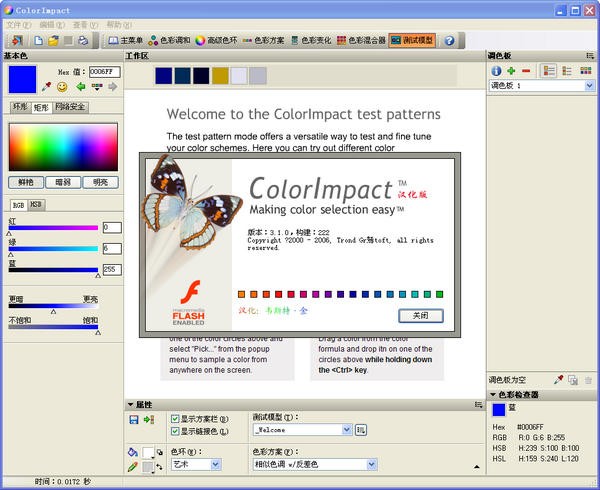Click the blue 蓝 channel slider
The height and width of the screenshot is (490, 600).
click(53, 270)
